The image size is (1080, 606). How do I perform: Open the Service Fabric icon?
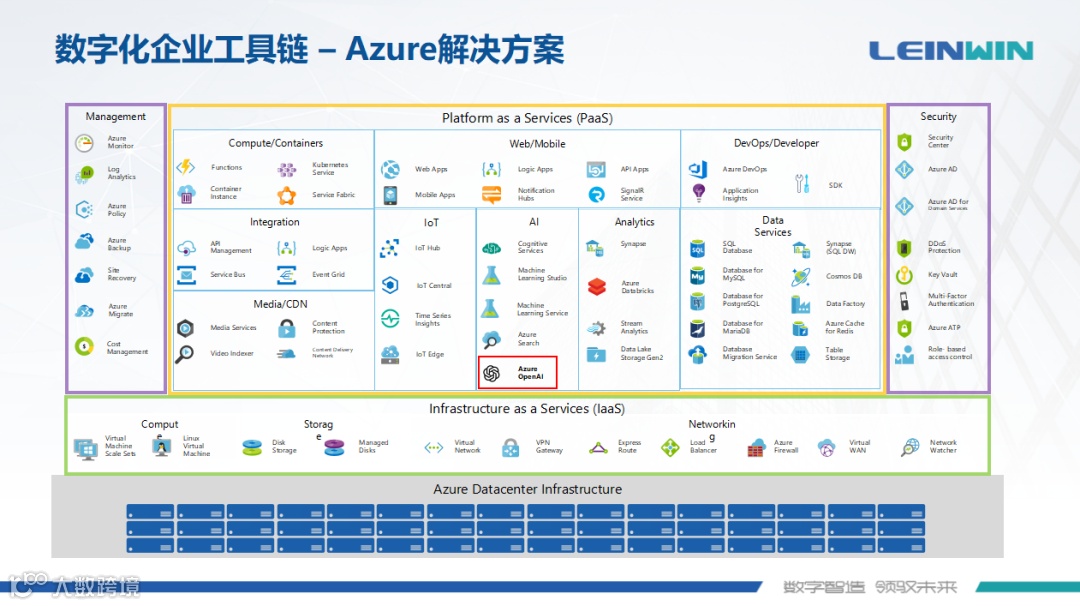pyautogui.click(x=287, y=196)
